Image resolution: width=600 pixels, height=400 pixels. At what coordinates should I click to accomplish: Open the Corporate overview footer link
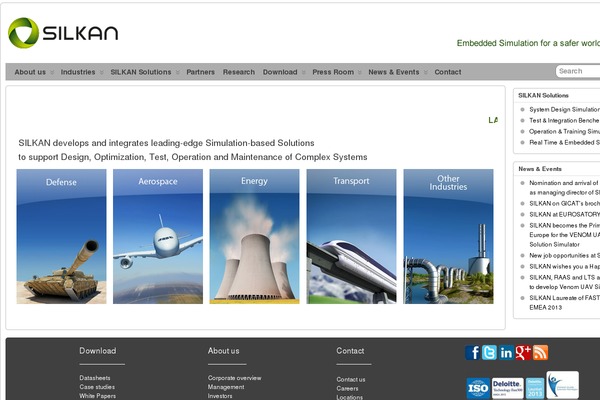pyautogui.click(x=235, y=378)
